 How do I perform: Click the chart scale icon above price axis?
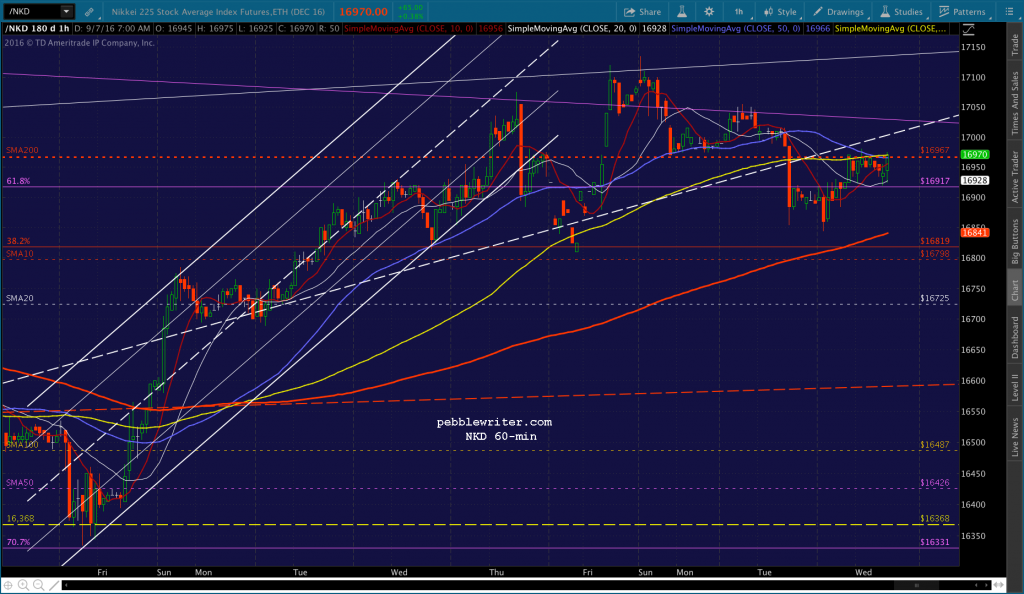coord(968,29)
